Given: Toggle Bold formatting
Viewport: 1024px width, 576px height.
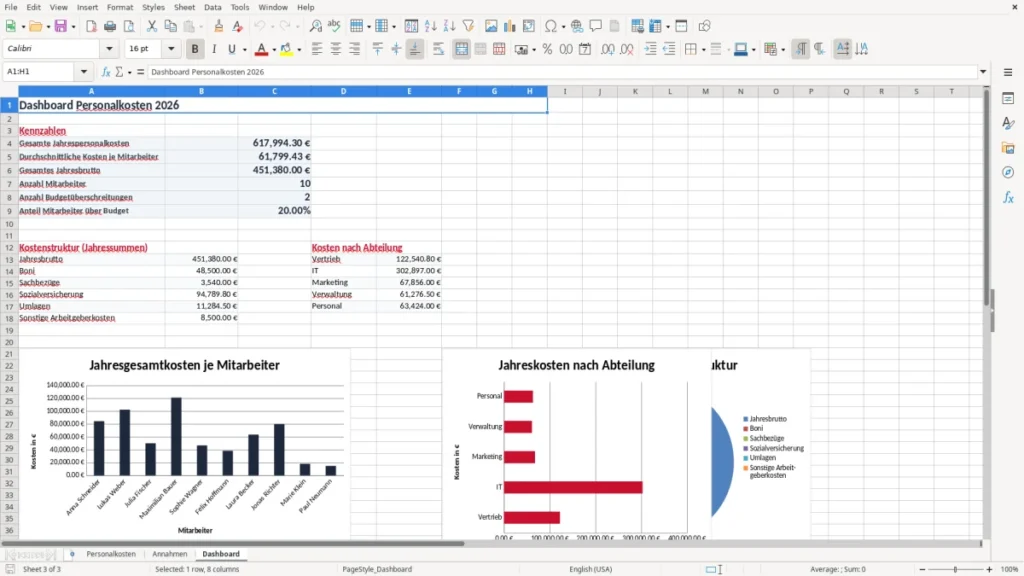Looking at the screenshot, I should click(195, 49).
